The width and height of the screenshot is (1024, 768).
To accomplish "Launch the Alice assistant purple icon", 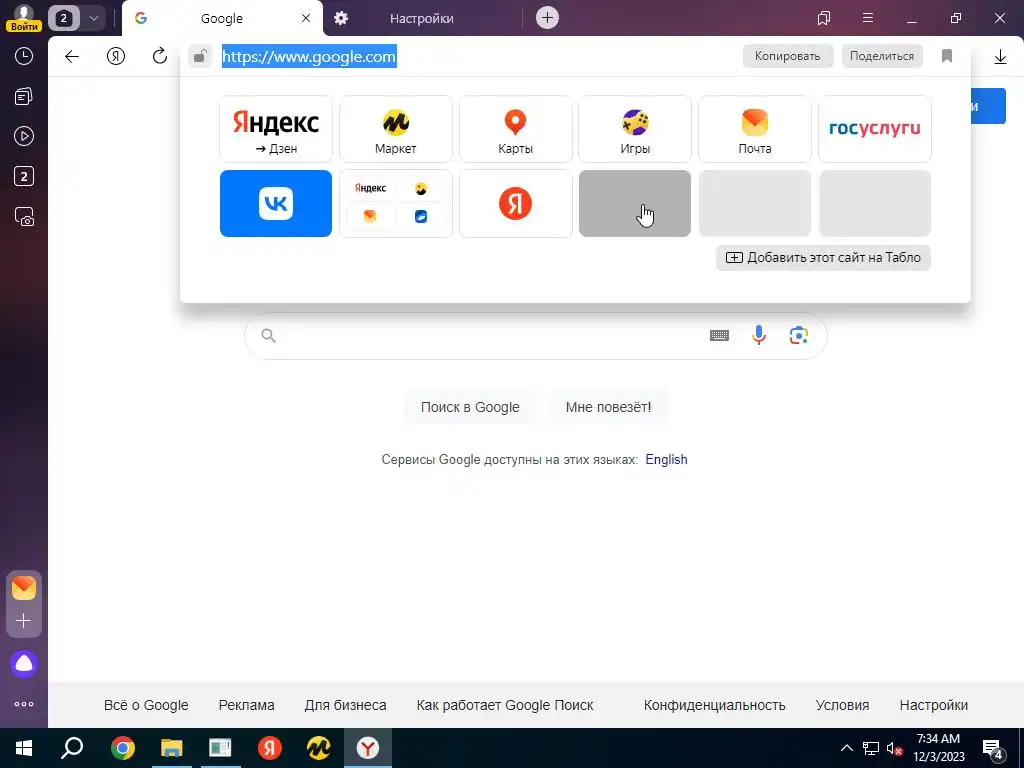I will click(x=24, y=664).
